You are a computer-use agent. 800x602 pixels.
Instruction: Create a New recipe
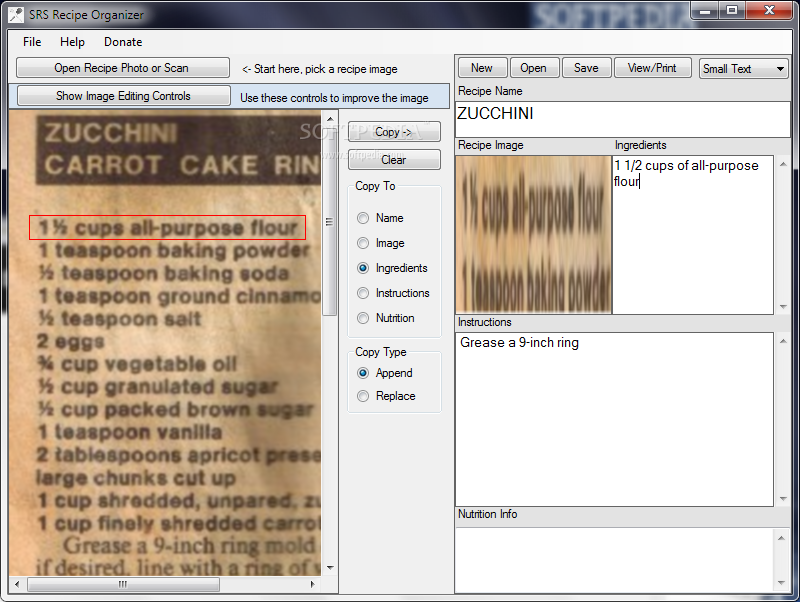(482, 68)
